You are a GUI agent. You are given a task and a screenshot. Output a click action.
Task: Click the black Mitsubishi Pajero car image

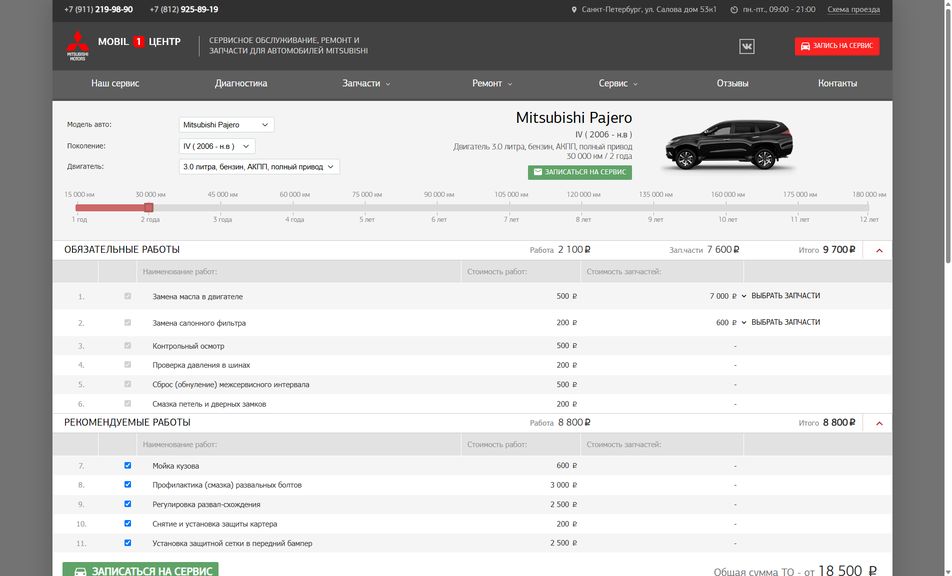point(729,144)
